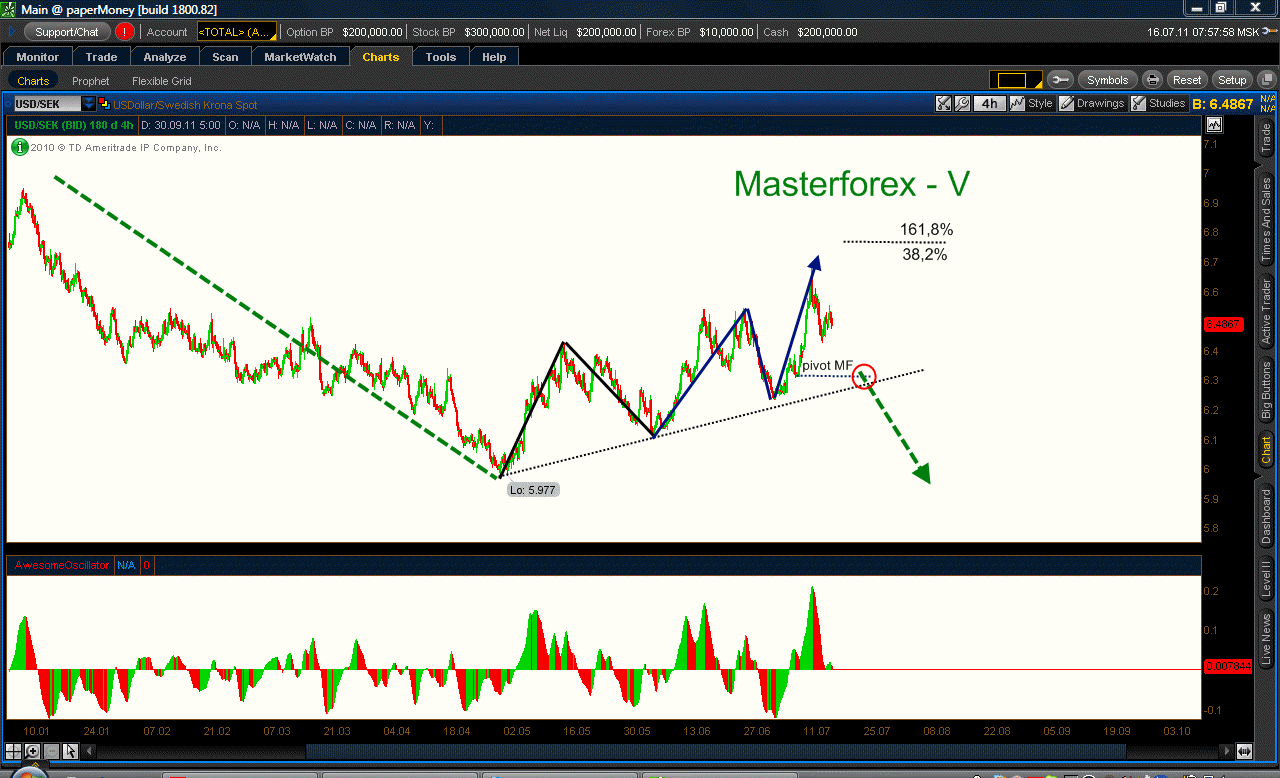Open the MarketWatch tab
The width and height of the screenshot is (1280, 778).
(300, 57)
